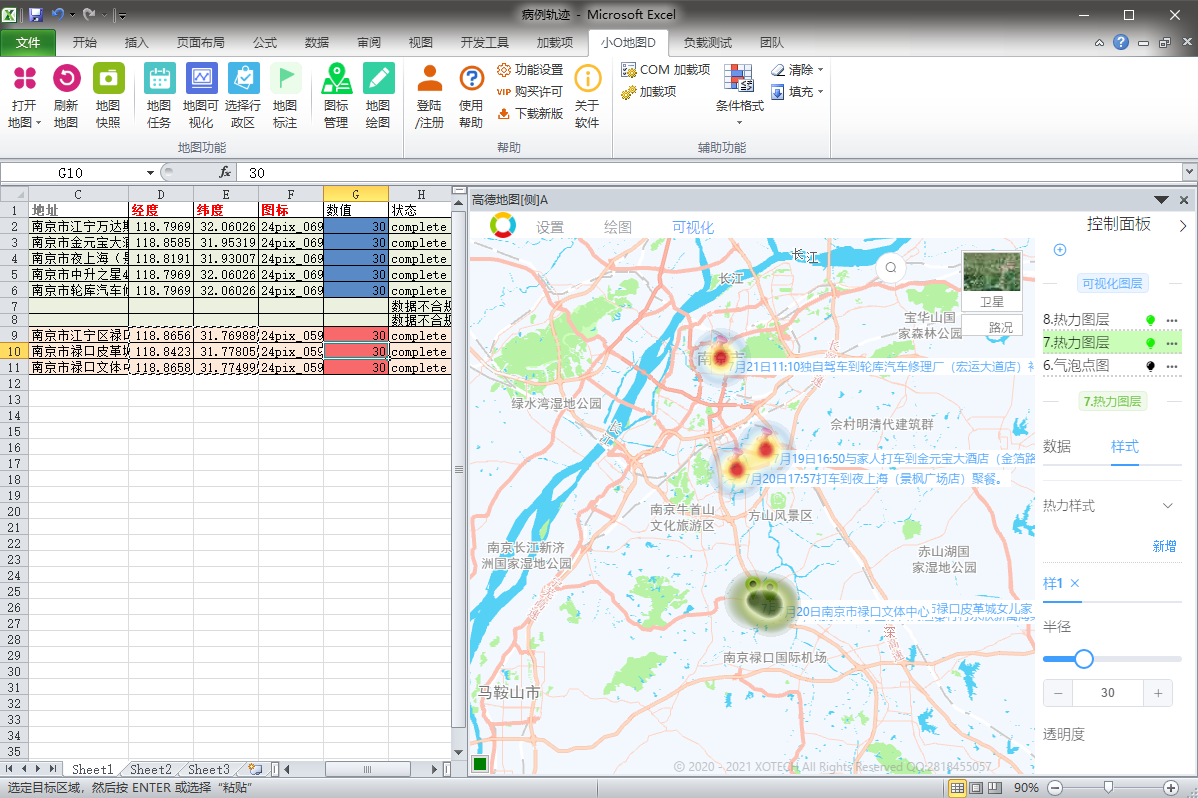Open 使用帮助 help icon
Screen dimensions: 1198x798
(471, 97)
